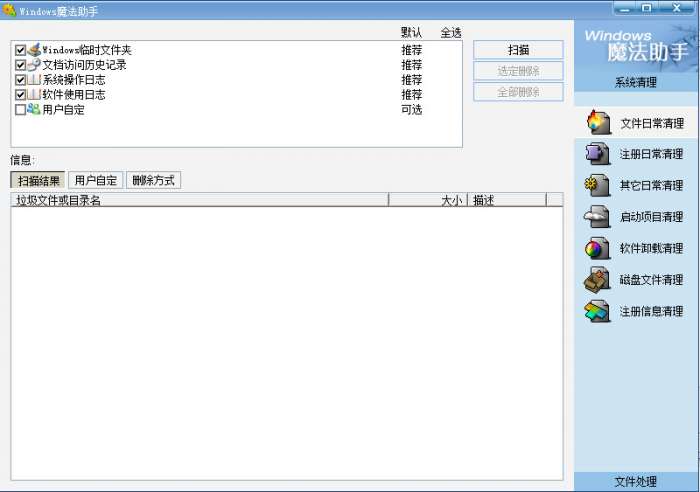The width and height of the screenshot is (700, 492).
Task: Open the 文件处理 section at bottom
Action: click(x=636, y=482)
